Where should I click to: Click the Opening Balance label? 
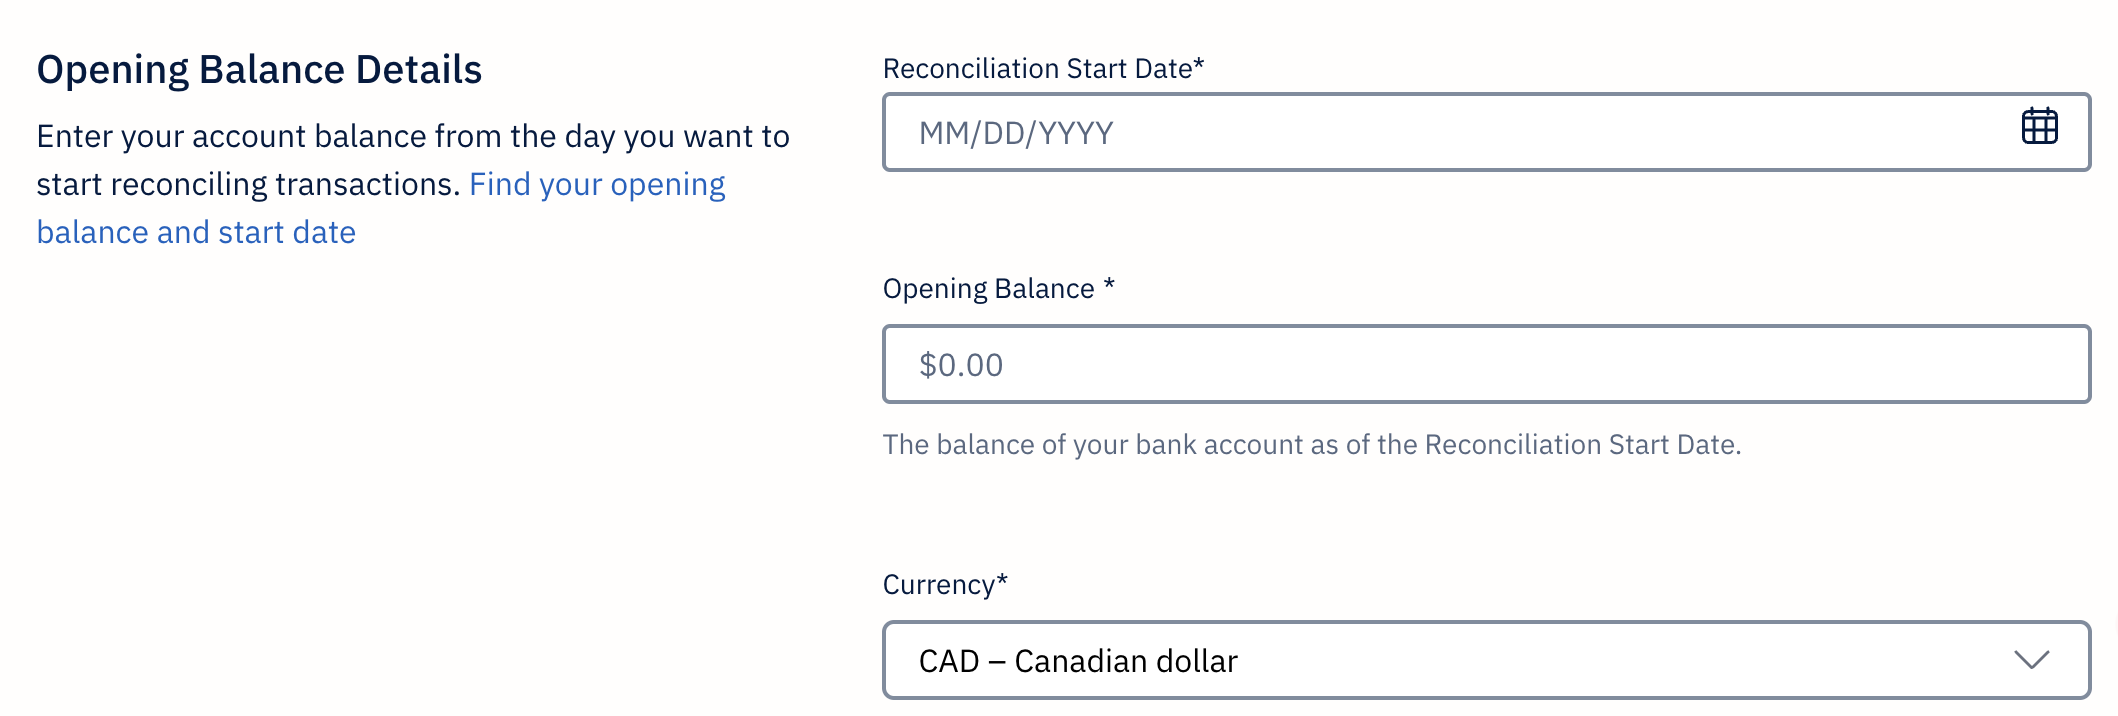(x=988, y=288)
